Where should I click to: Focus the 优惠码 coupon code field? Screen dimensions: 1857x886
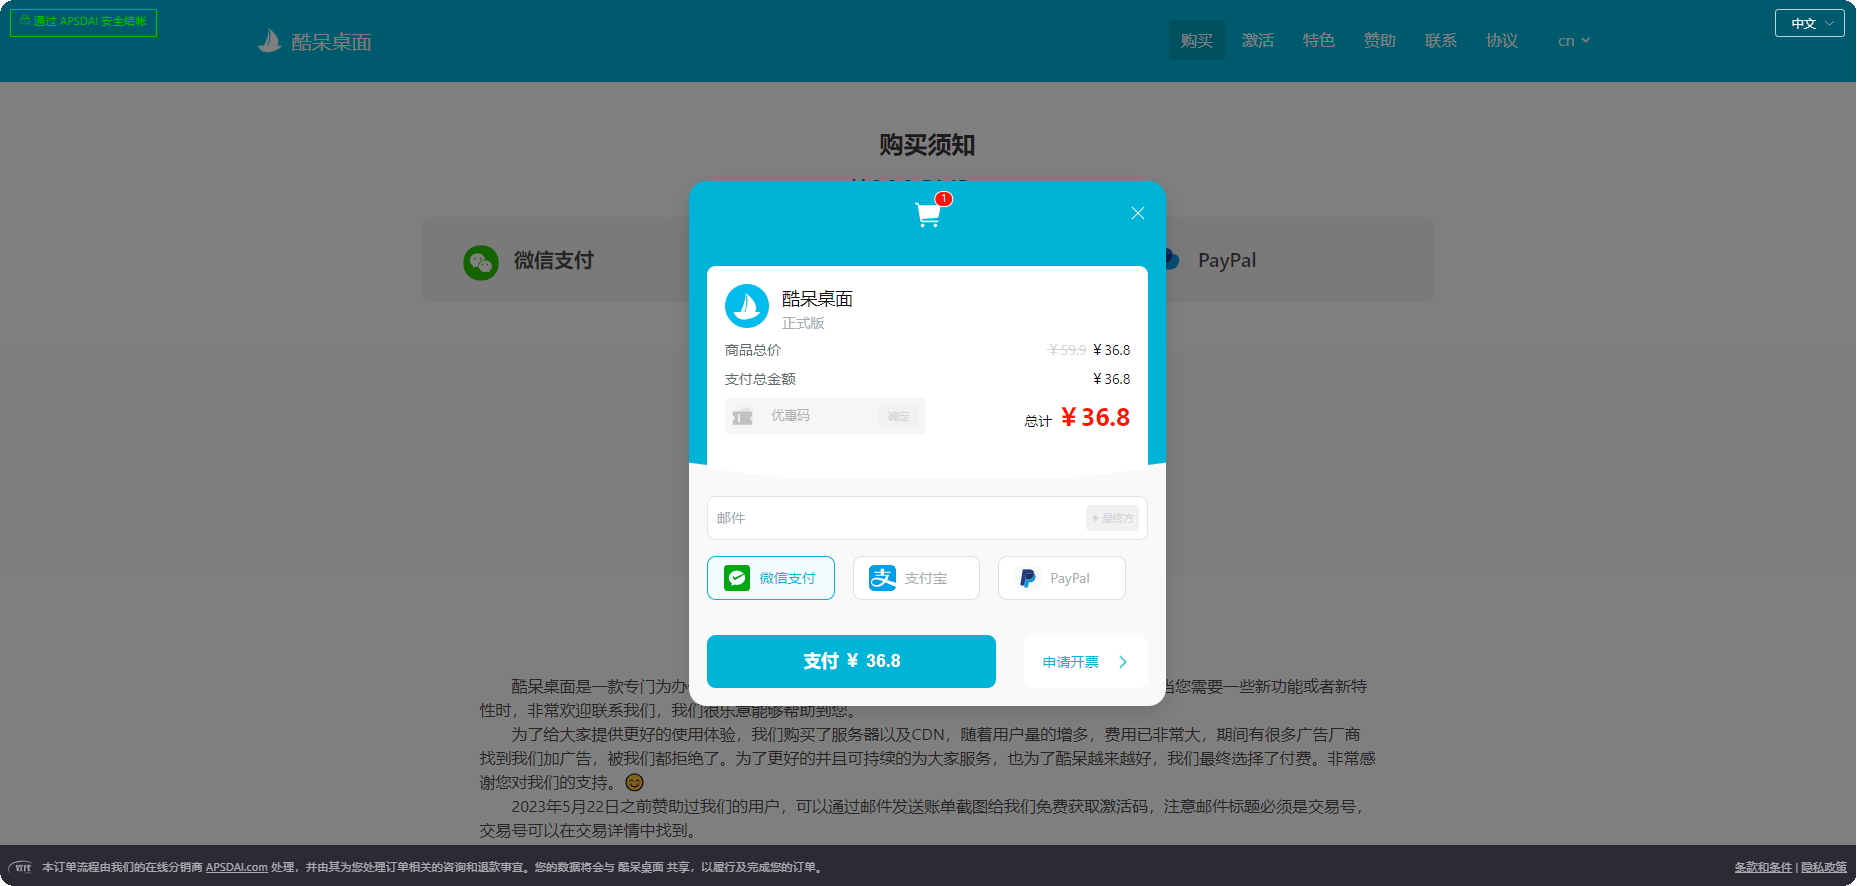pos(820,416)
